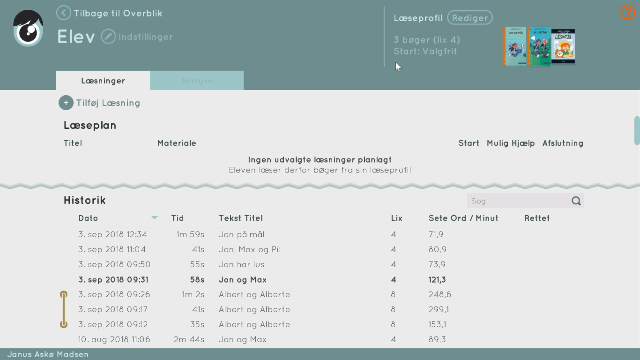The image size is (640, 360).
Task: Click the Indstillinger pencil icon
Action: (108, 37)
